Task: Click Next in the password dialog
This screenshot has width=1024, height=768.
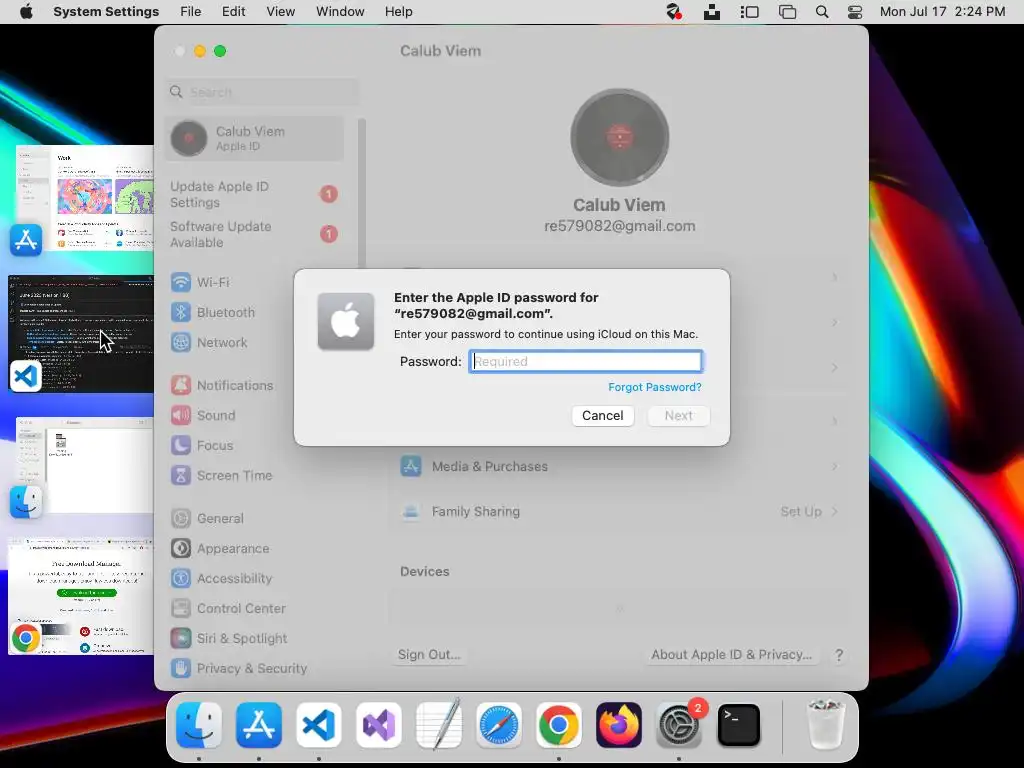Action: [x=679, y=415]
